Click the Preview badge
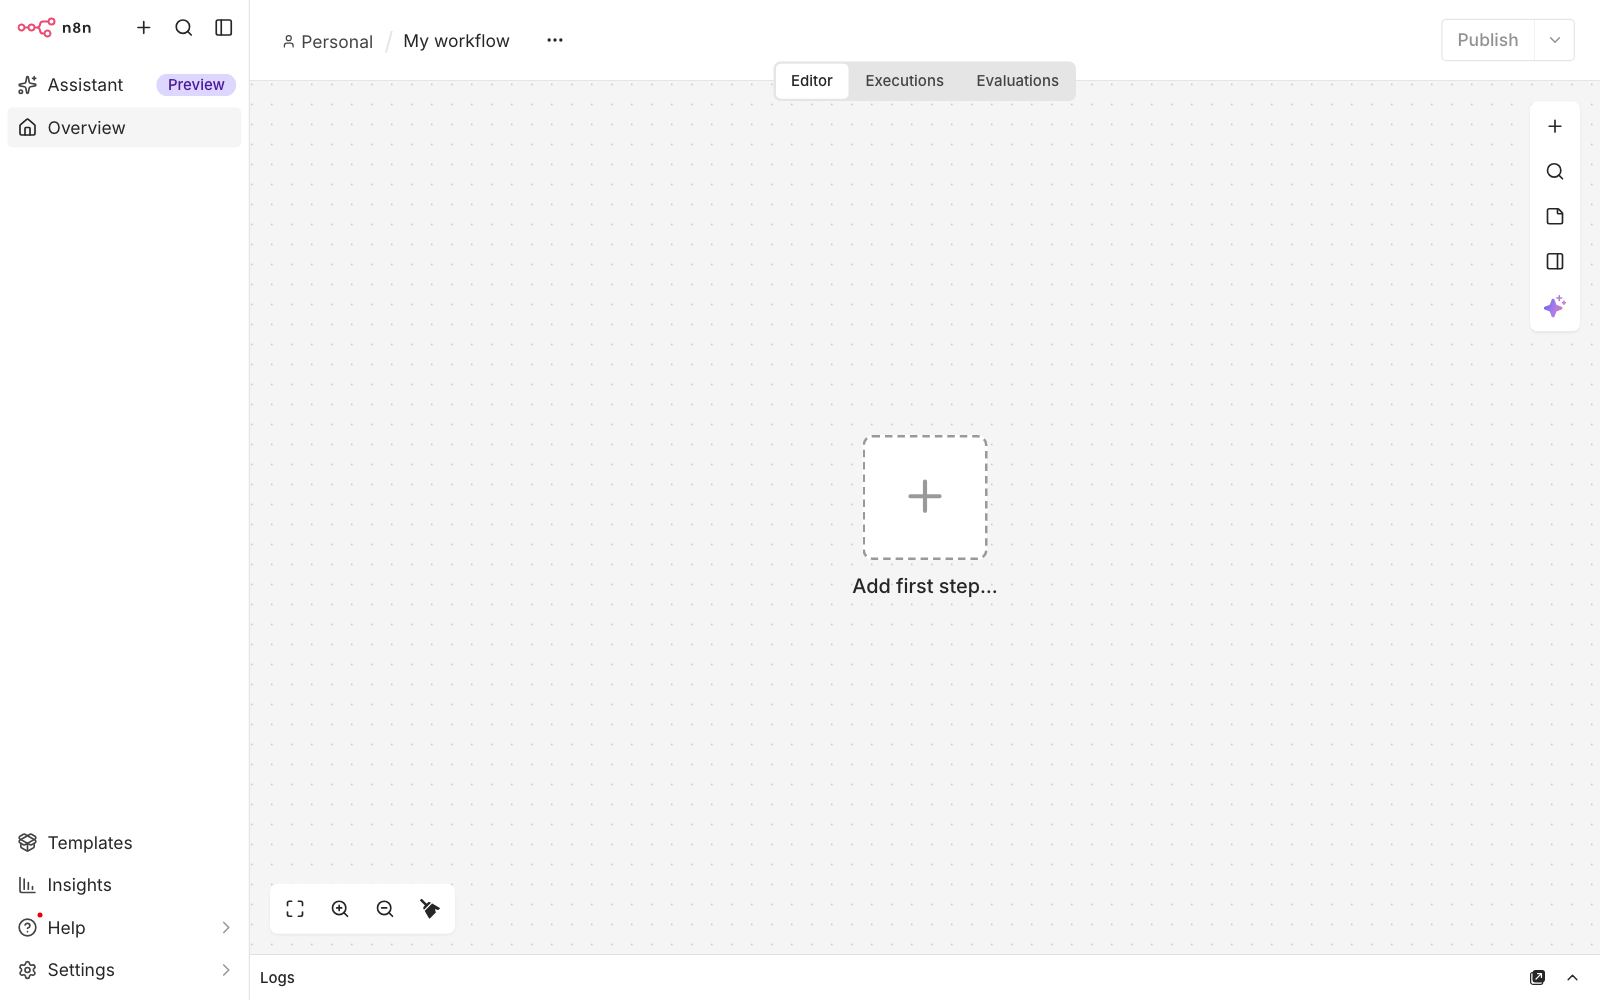Viewport: 1600px width, 1000px height. coord(196,85)
